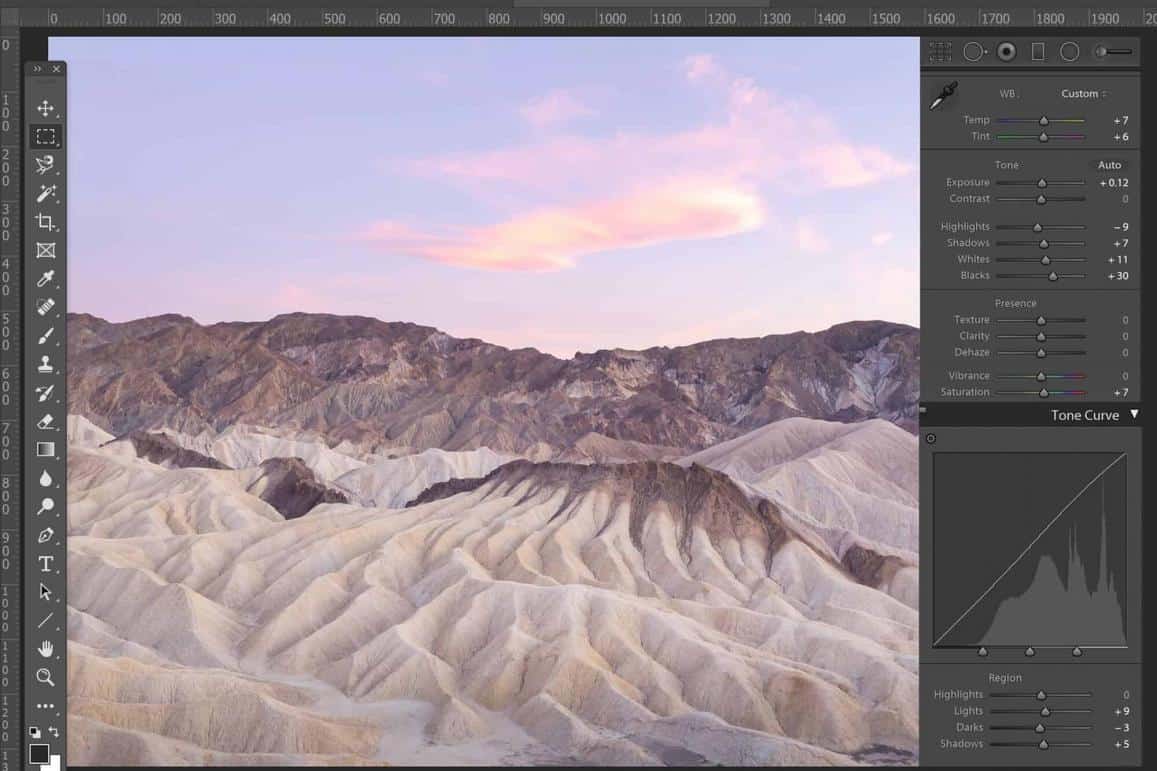The width and height of the screenshot is (1157, 771).
Task: Select the radial filter adjustment icon
Action: pos(1069,52)
